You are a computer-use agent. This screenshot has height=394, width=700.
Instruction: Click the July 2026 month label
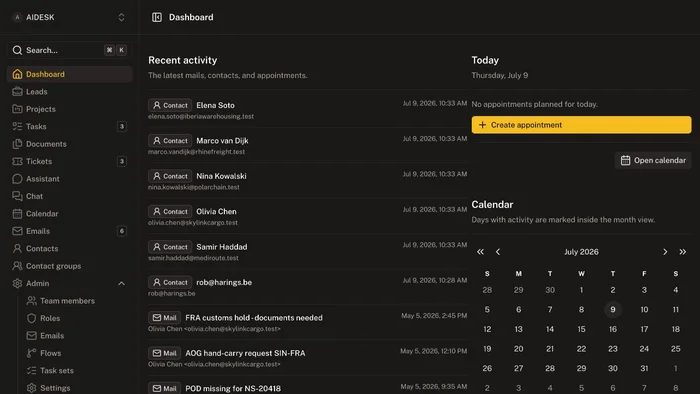(581, 252)
